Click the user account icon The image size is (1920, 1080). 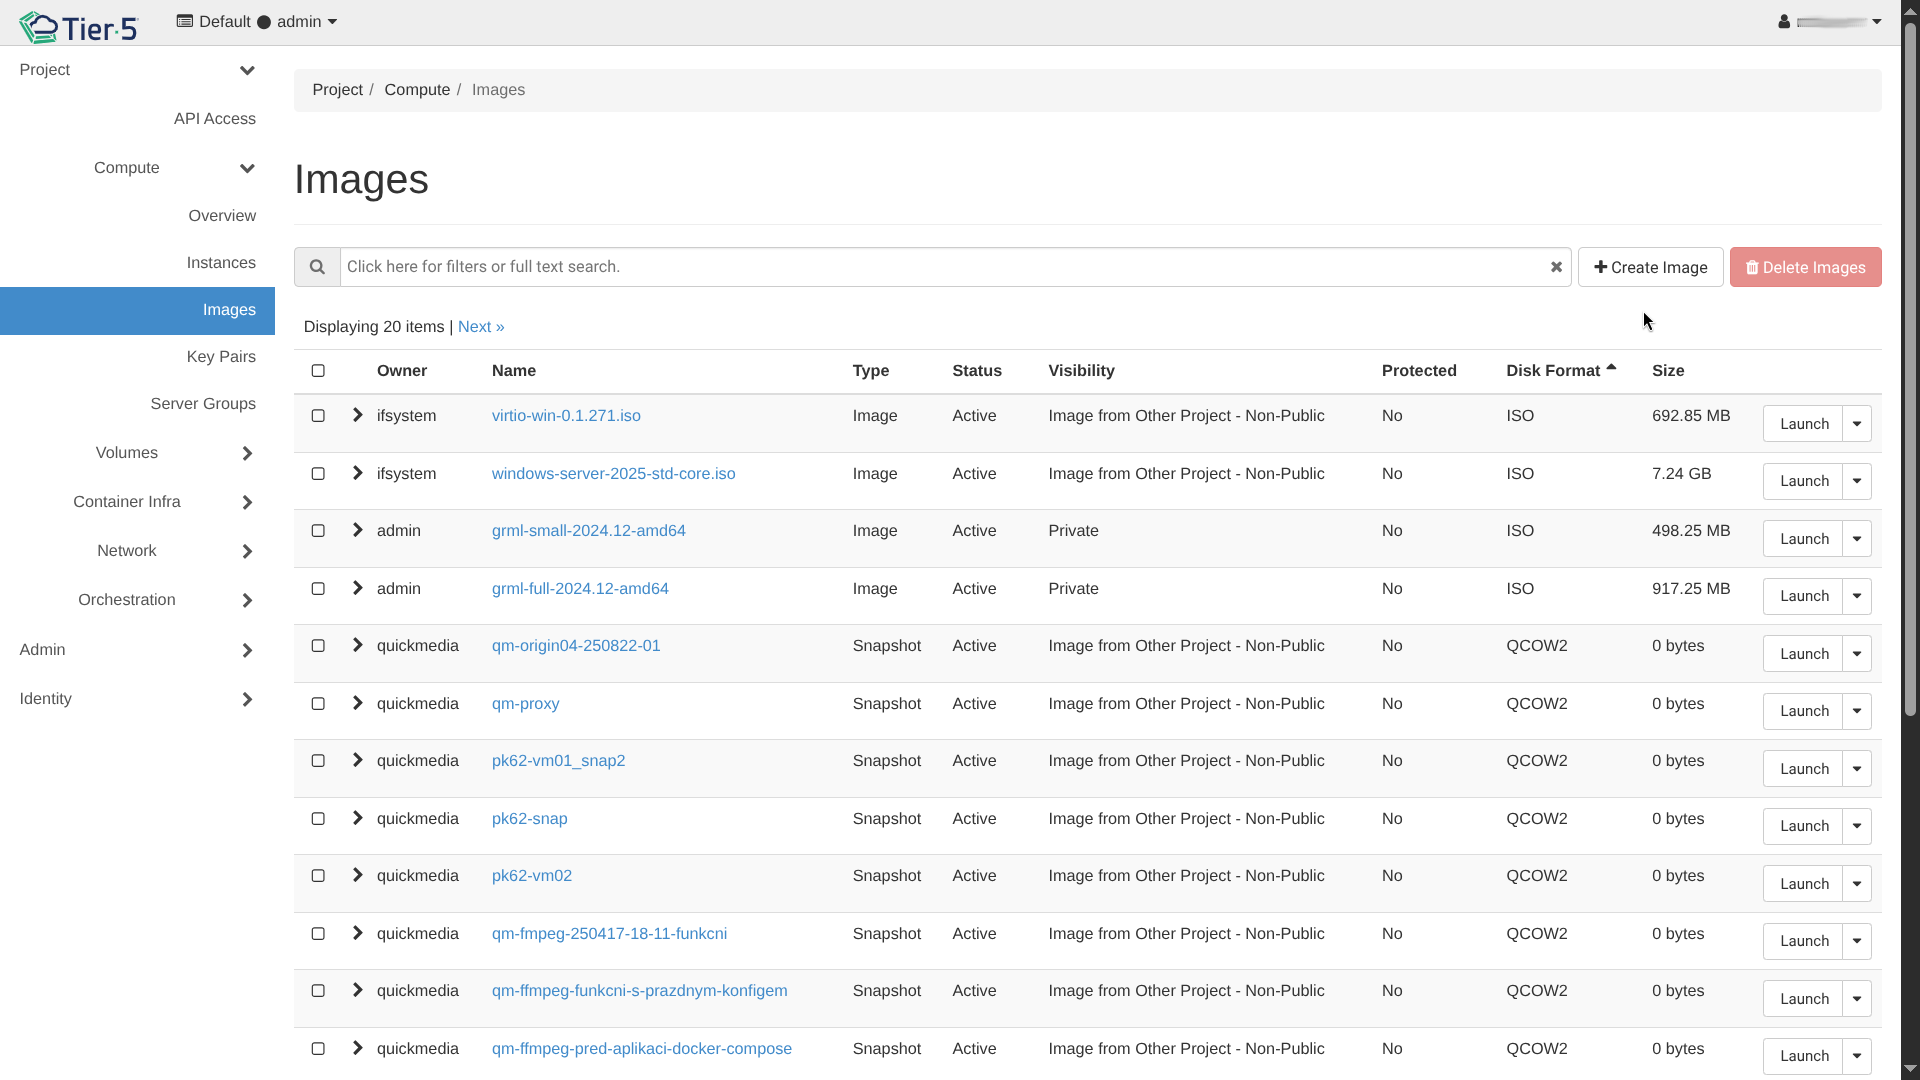[x=1784, y=22]
